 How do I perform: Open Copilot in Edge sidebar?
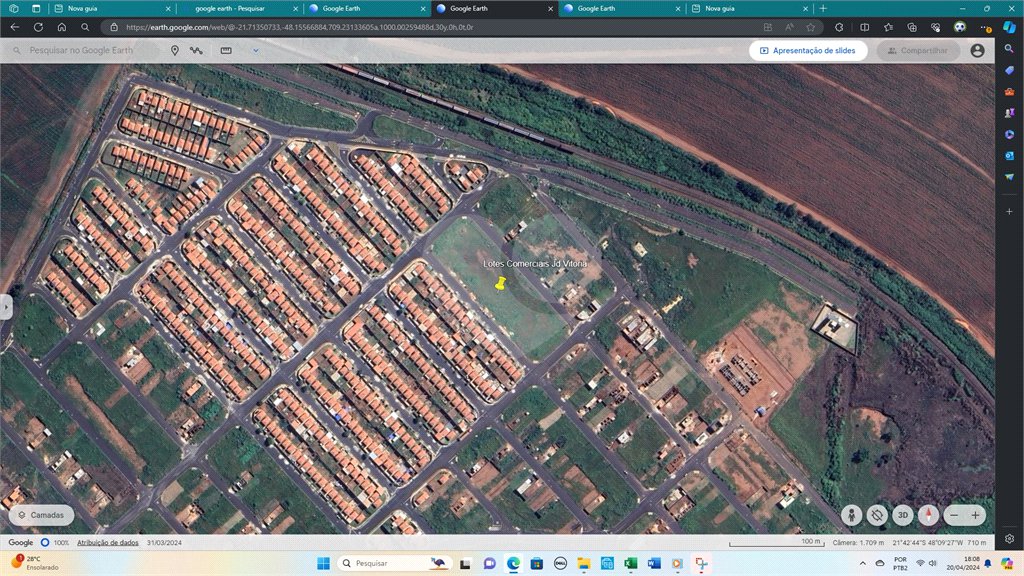pyautogui.click(x=1010, y=27)
